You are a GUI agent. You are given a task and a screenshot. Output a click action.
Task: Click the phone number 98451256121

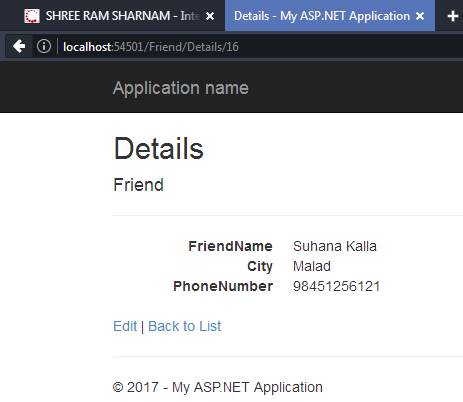click(336, 286)
